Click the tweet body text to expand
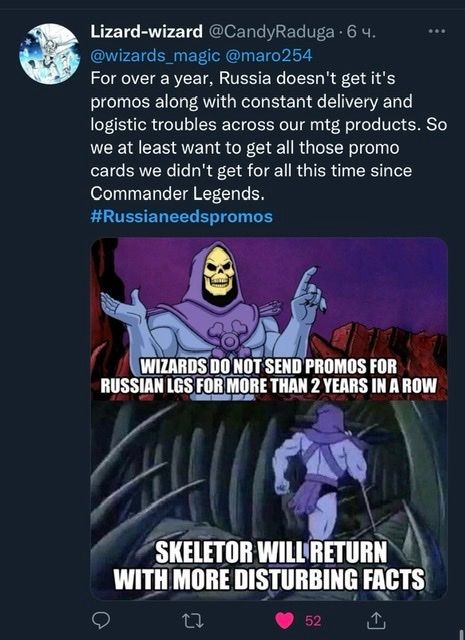Screen dimensions: 465x640 point(269,136)
